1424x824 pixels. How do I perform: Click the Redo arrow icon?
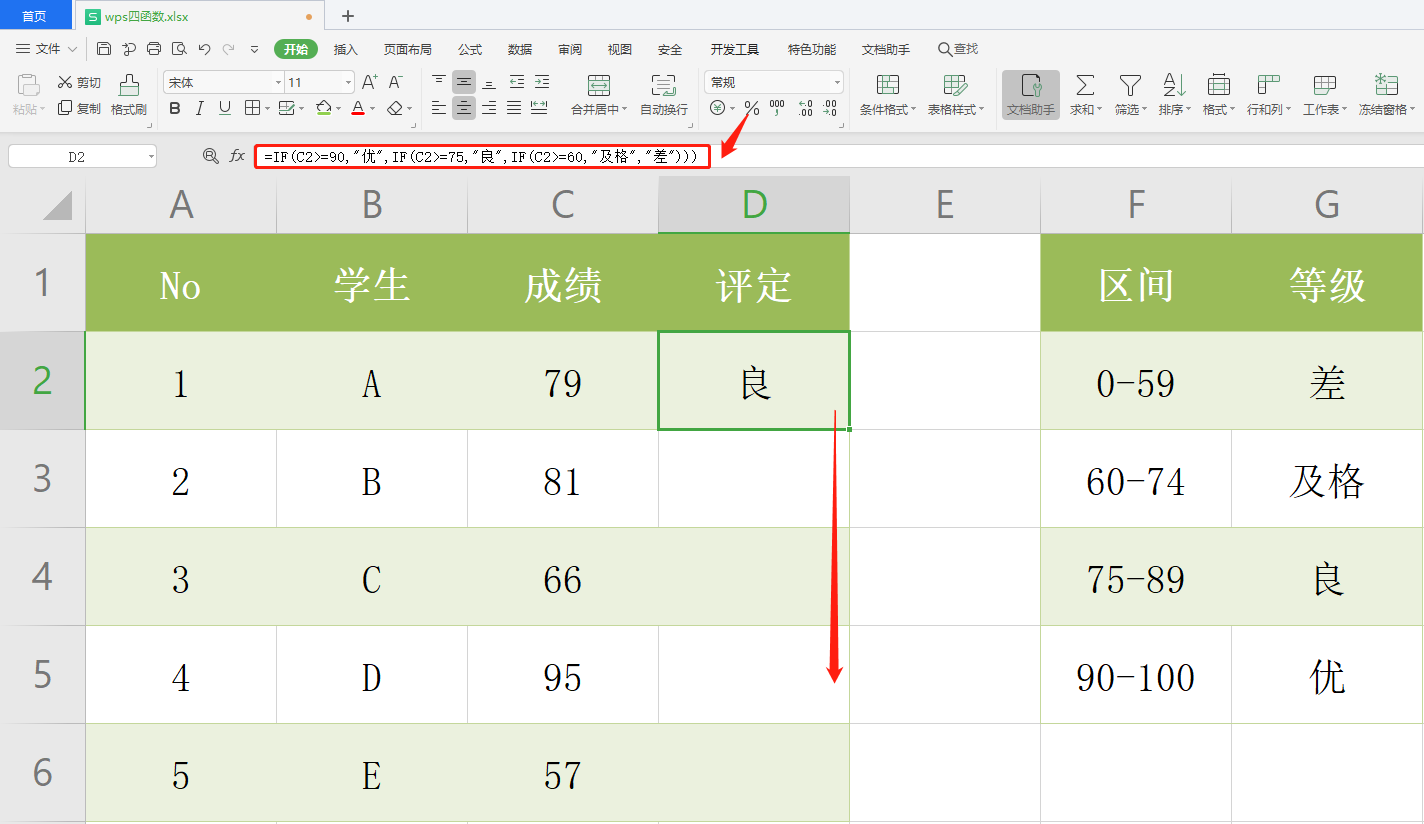click(229, 48)
